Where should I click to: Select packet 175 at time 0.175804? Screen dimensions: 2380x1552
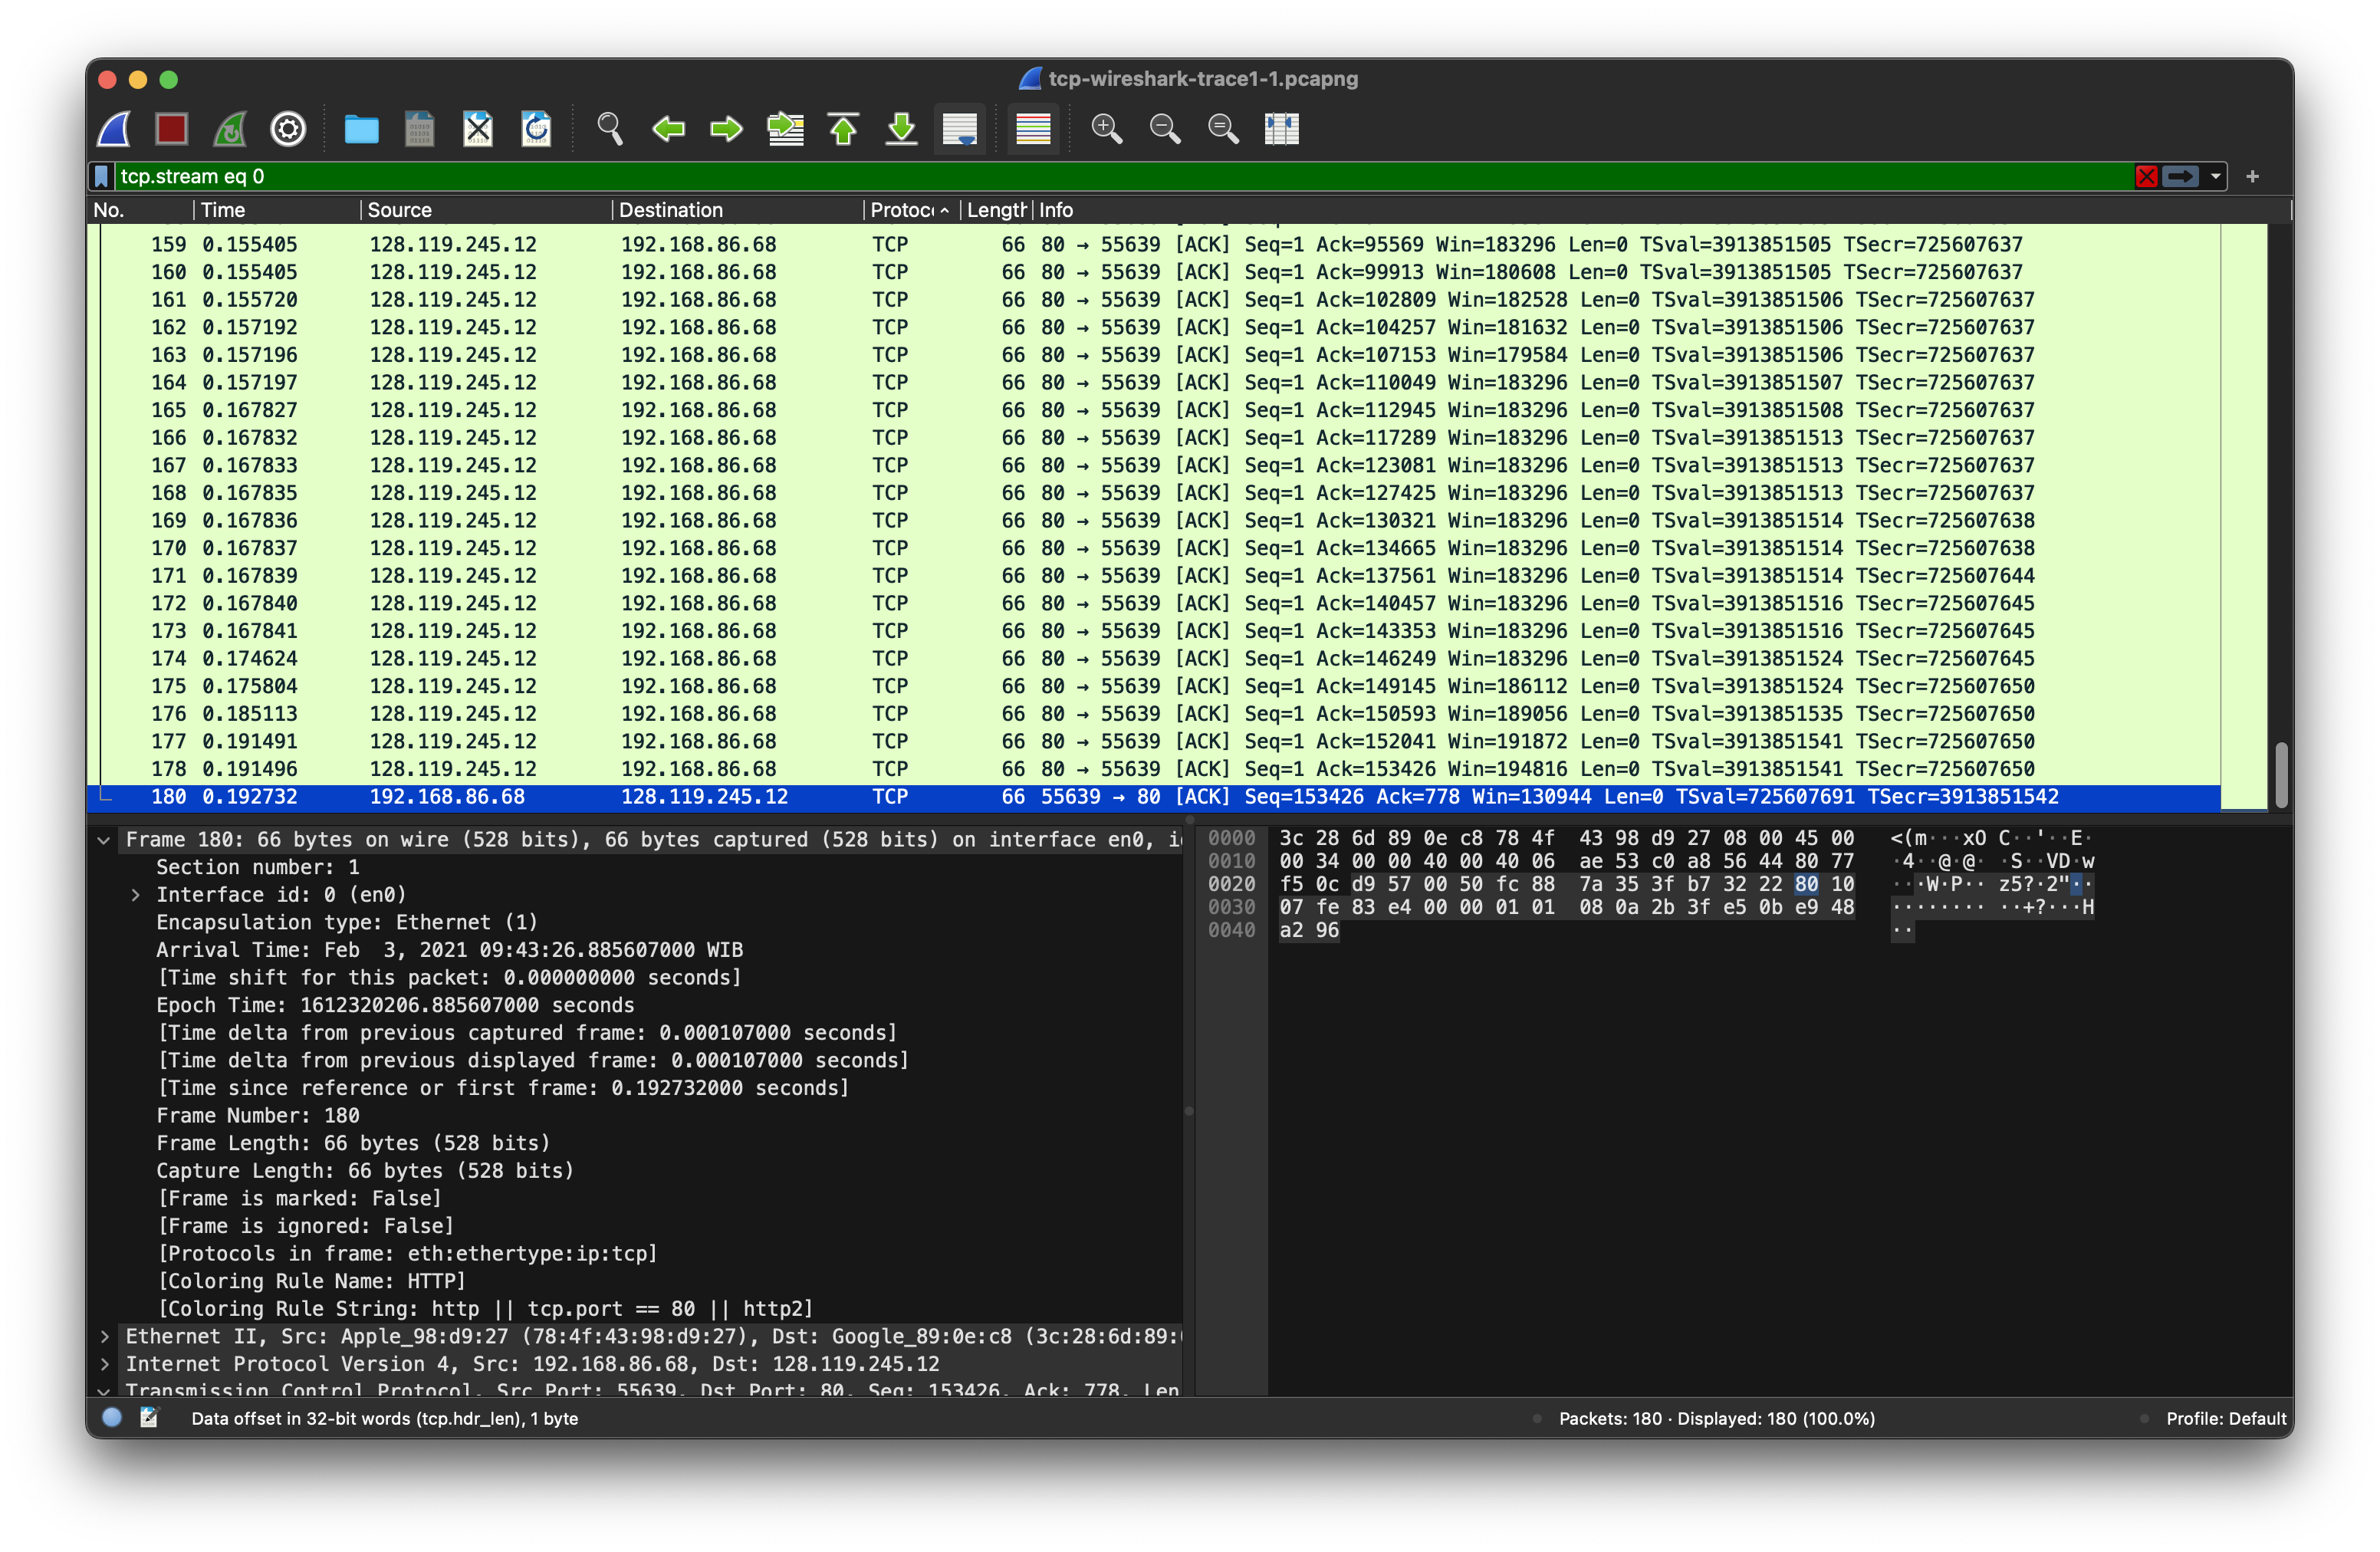(1155, 687)
